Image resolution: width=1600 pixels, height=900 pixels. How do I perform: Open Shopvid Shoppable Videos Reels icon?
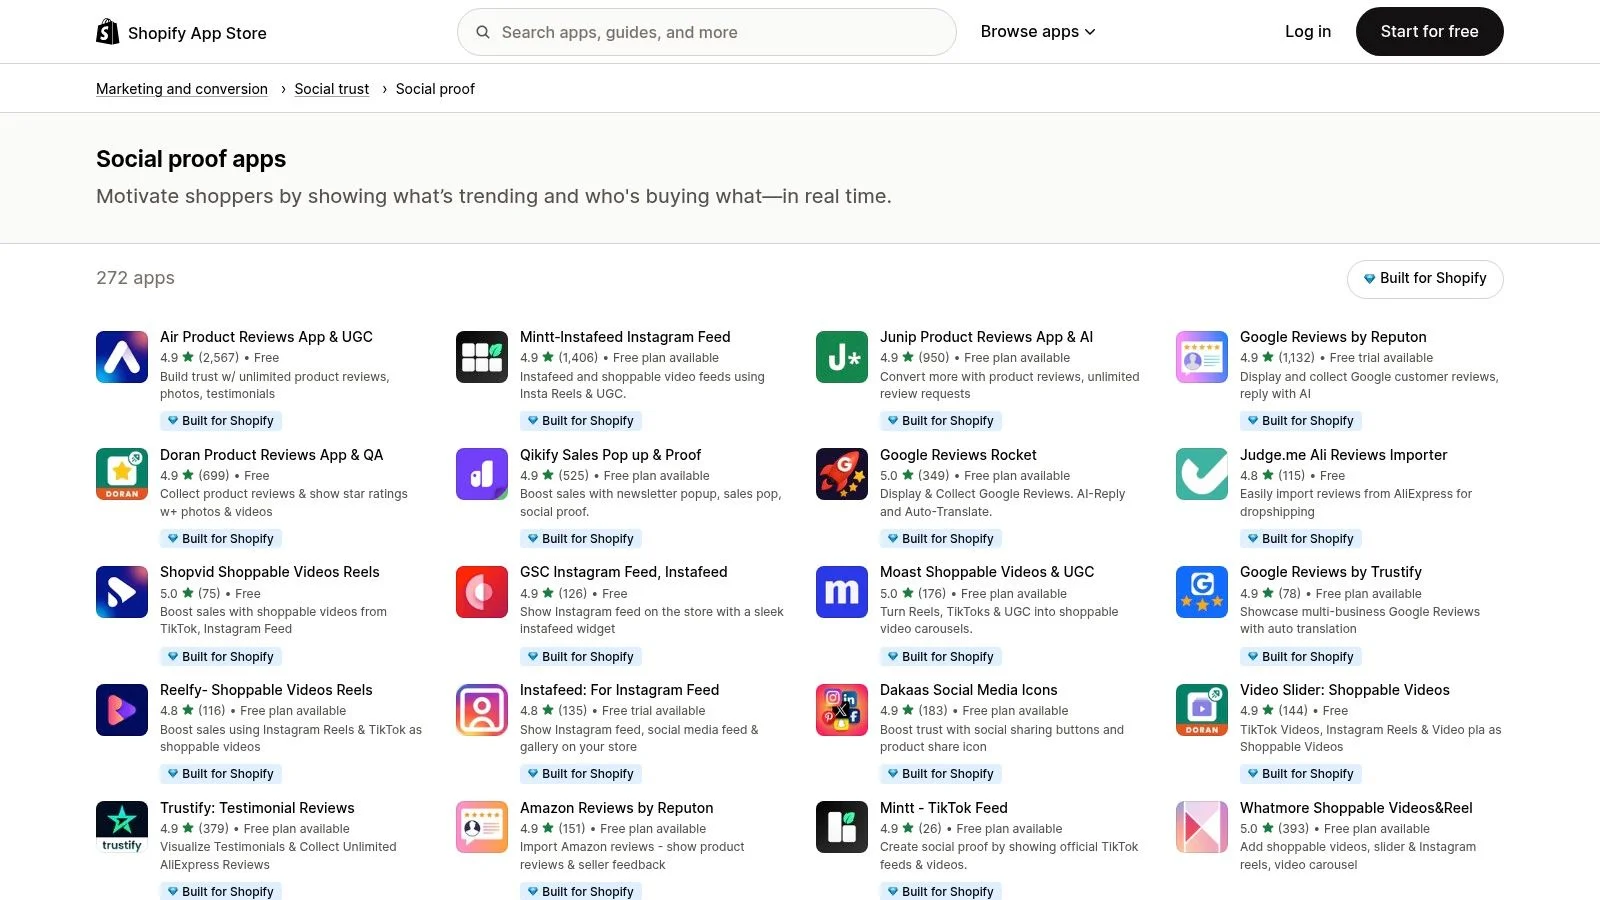pos(122,592)
